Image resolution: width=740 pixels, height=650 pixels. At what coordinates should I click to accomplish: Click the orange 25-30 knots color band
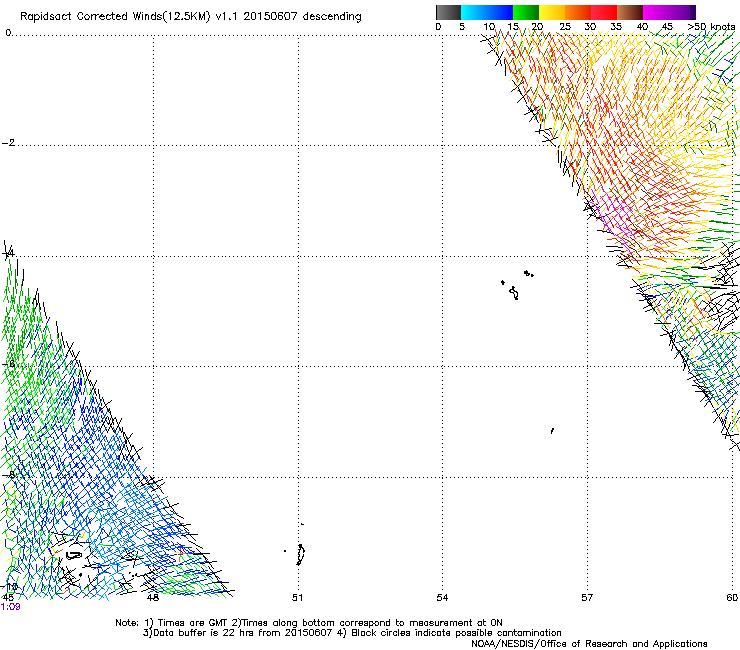pyautogui.click(x=578, y=12)
